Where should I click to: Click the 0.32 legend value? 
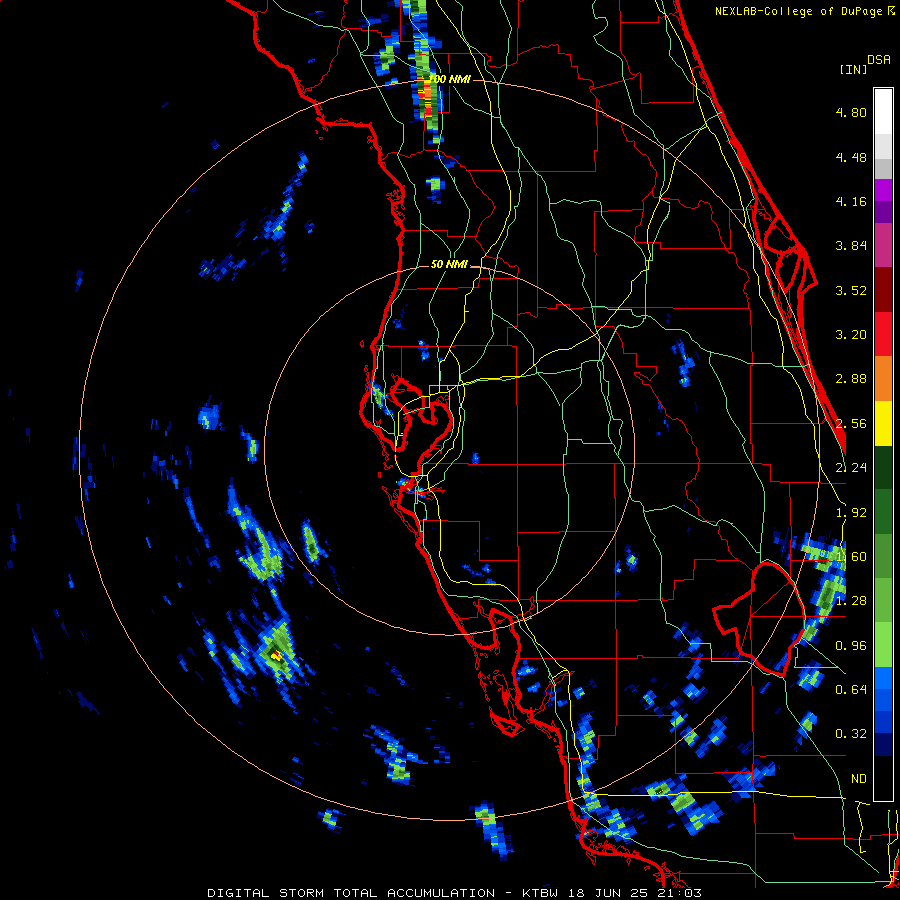851,734
